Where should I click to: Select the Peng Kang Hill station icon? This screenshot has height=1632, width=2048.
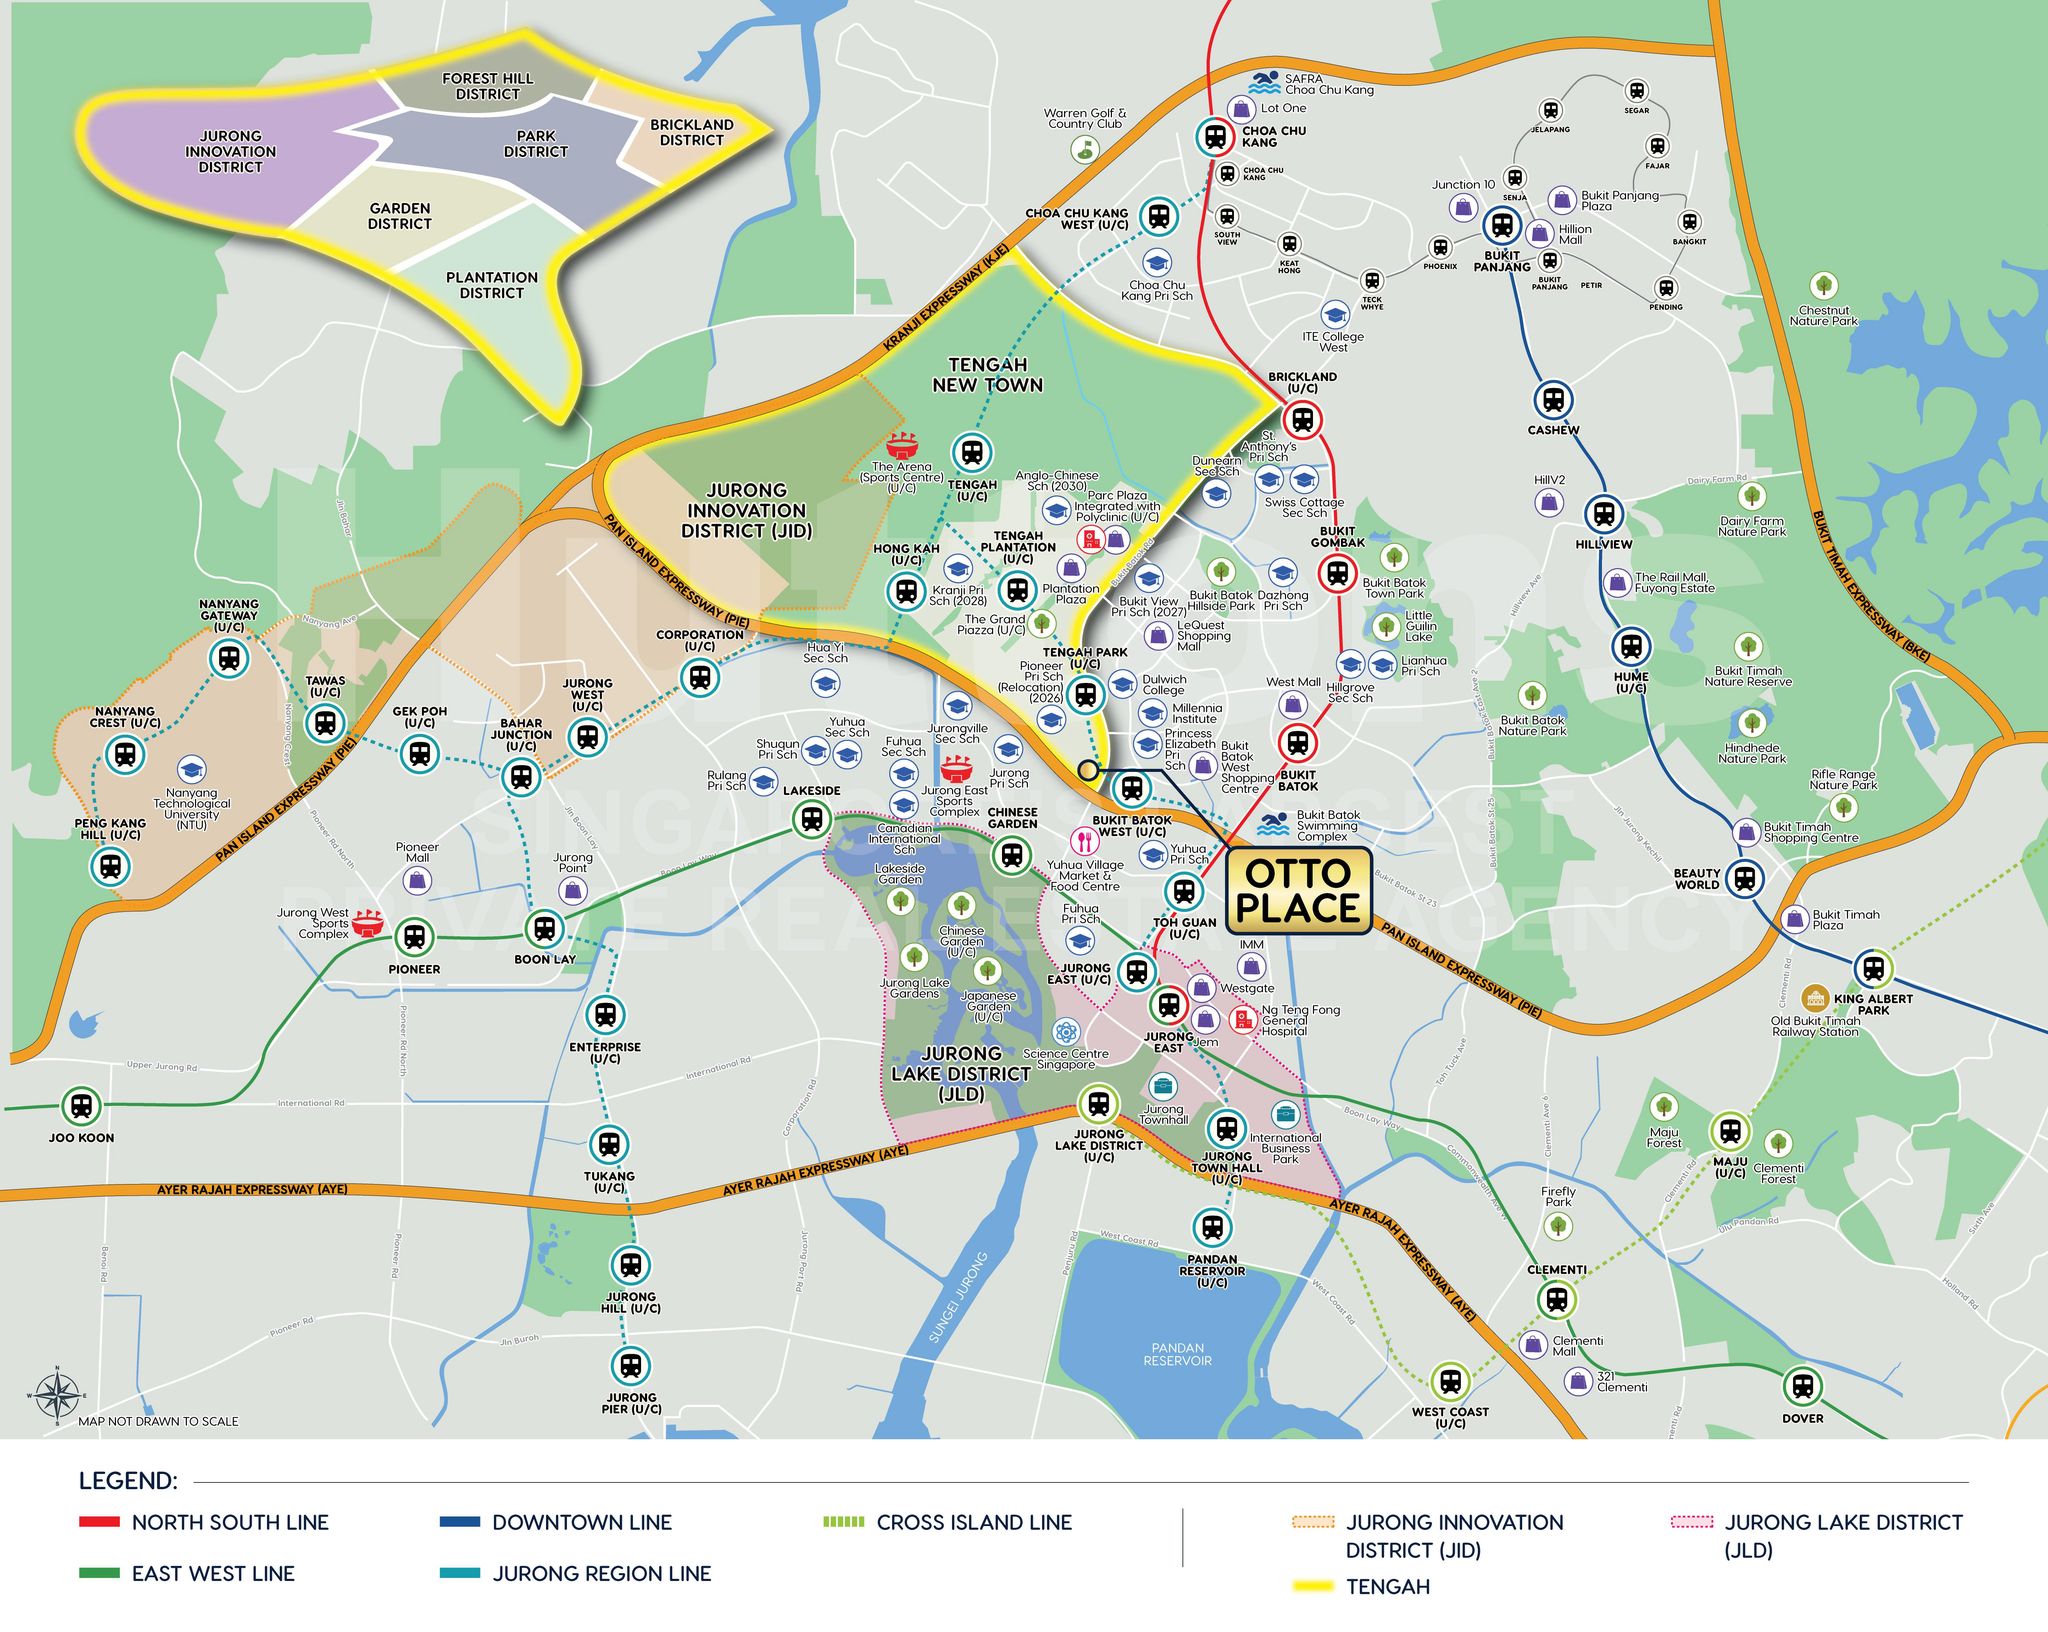110,866
